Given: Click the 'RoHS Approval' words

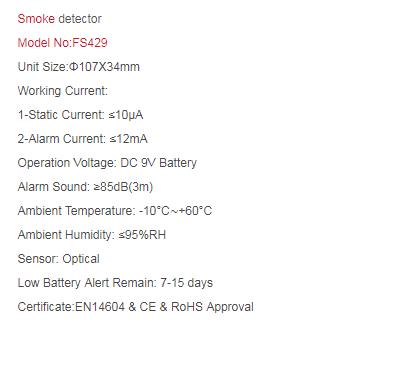Looking at the screenshot, I should tap(212, 307).
